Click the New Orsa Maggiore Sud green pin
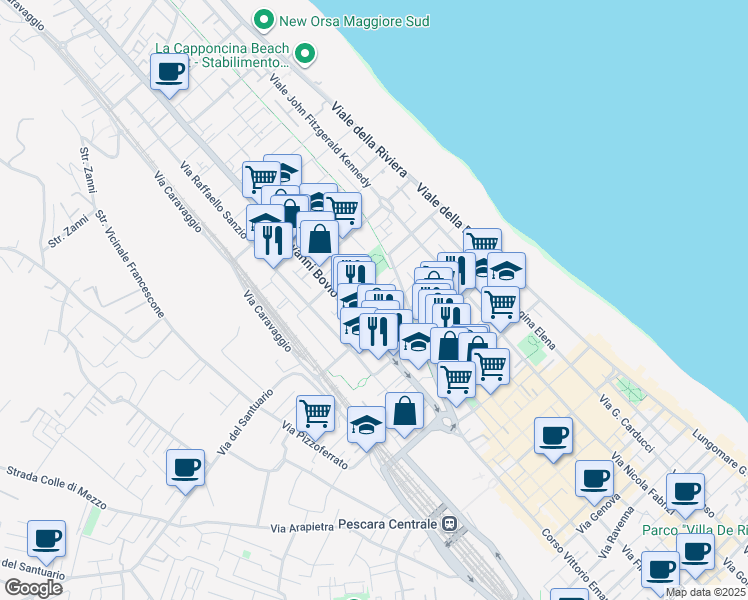748x600 pixels. pos(263,19)
